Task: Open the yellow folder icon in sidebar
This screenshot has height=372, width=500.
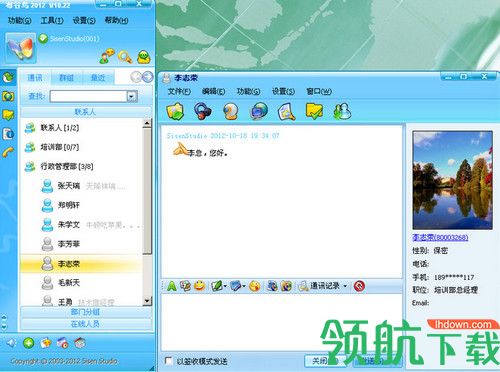Action: pyautogui.click(x=8, y=115)
